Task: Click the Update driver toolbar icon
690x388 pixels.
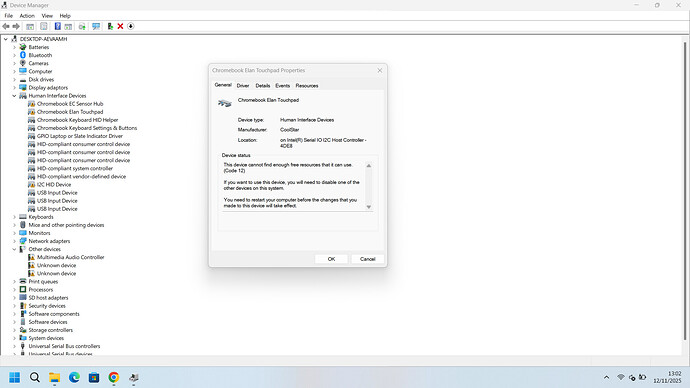Action: [x=82, y=26]
